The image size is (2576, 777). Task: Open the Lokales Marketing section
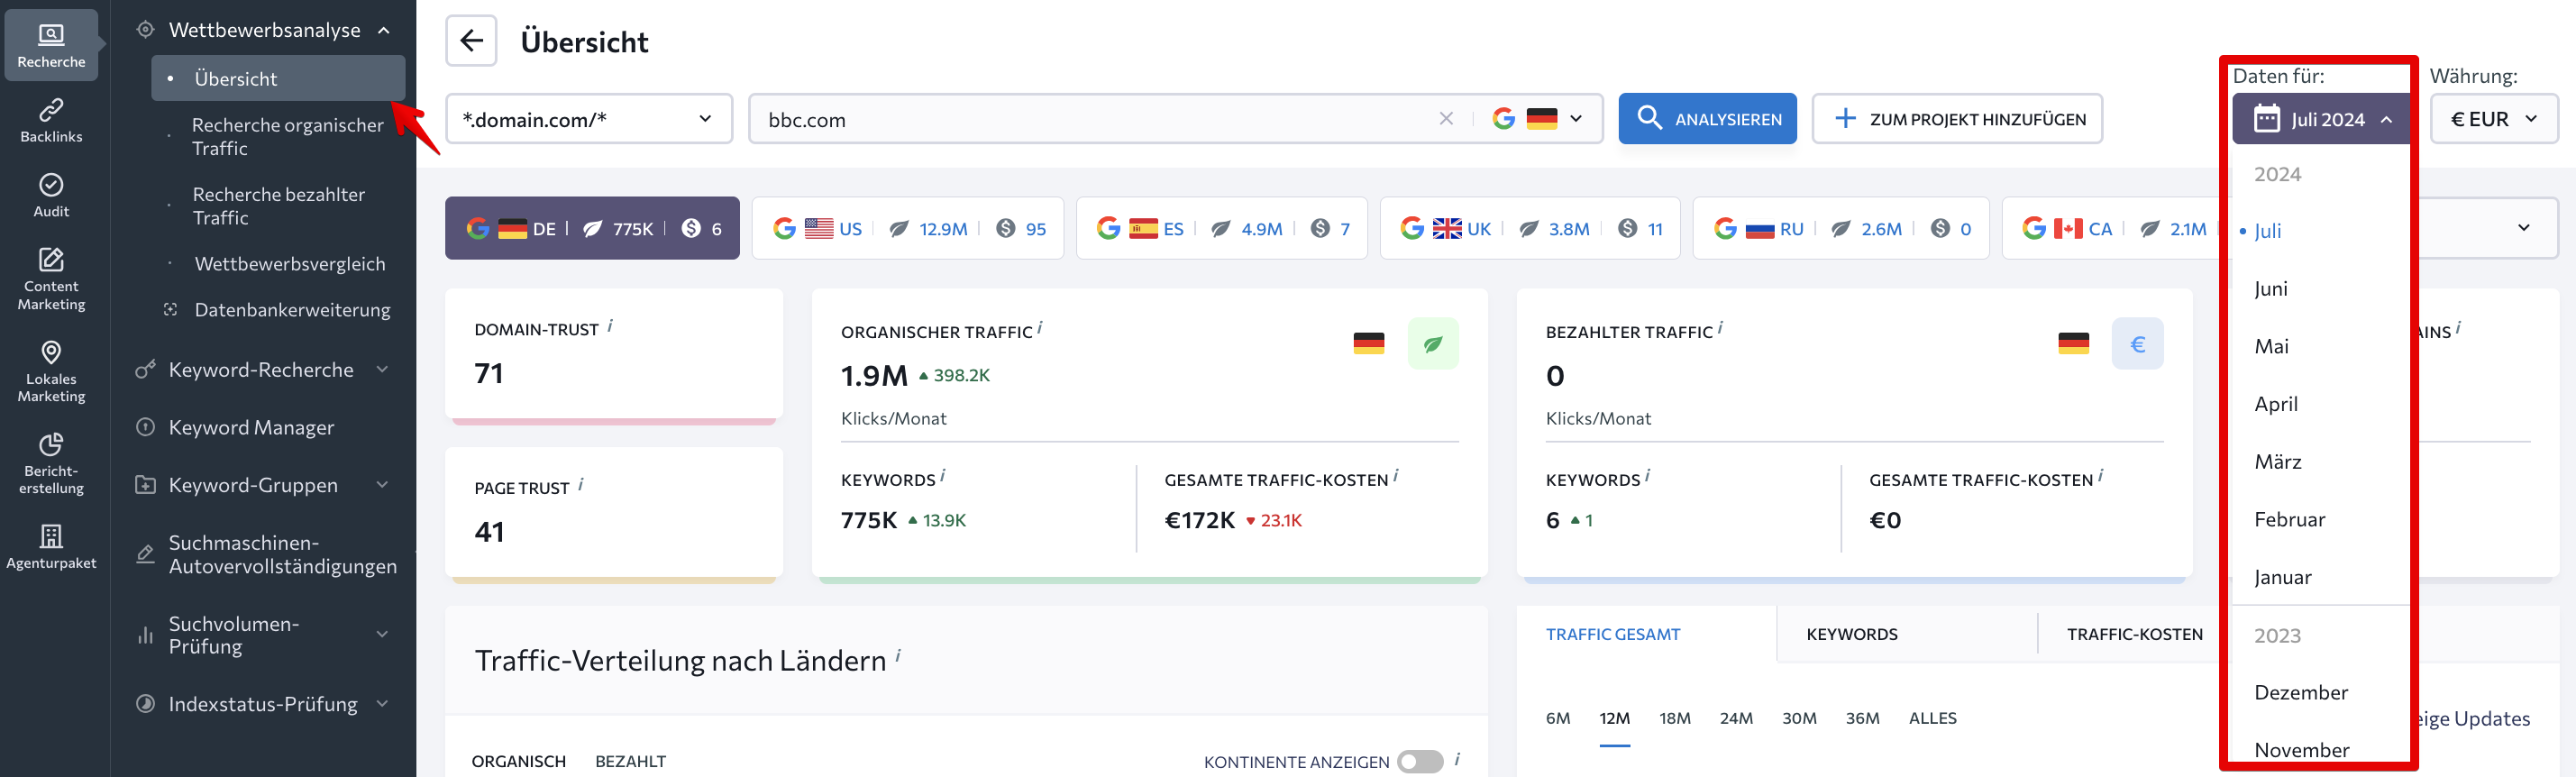(x=51, y=371)
